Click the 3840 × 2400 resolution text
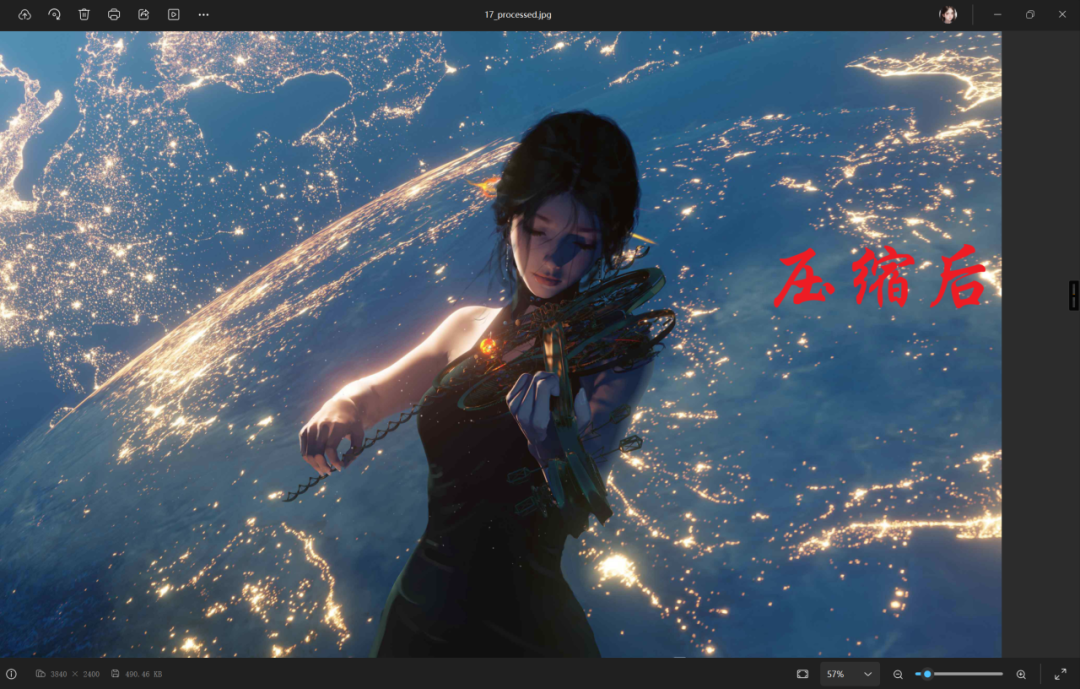Image resolution: width=1080 pixels, height=689 pixels. coord(75,674)
